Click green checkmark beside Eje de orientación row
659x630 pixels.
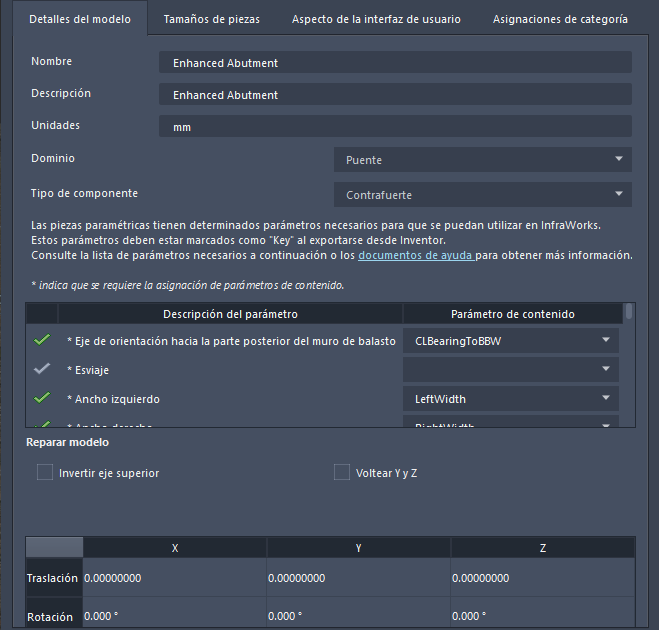point(41,341)
